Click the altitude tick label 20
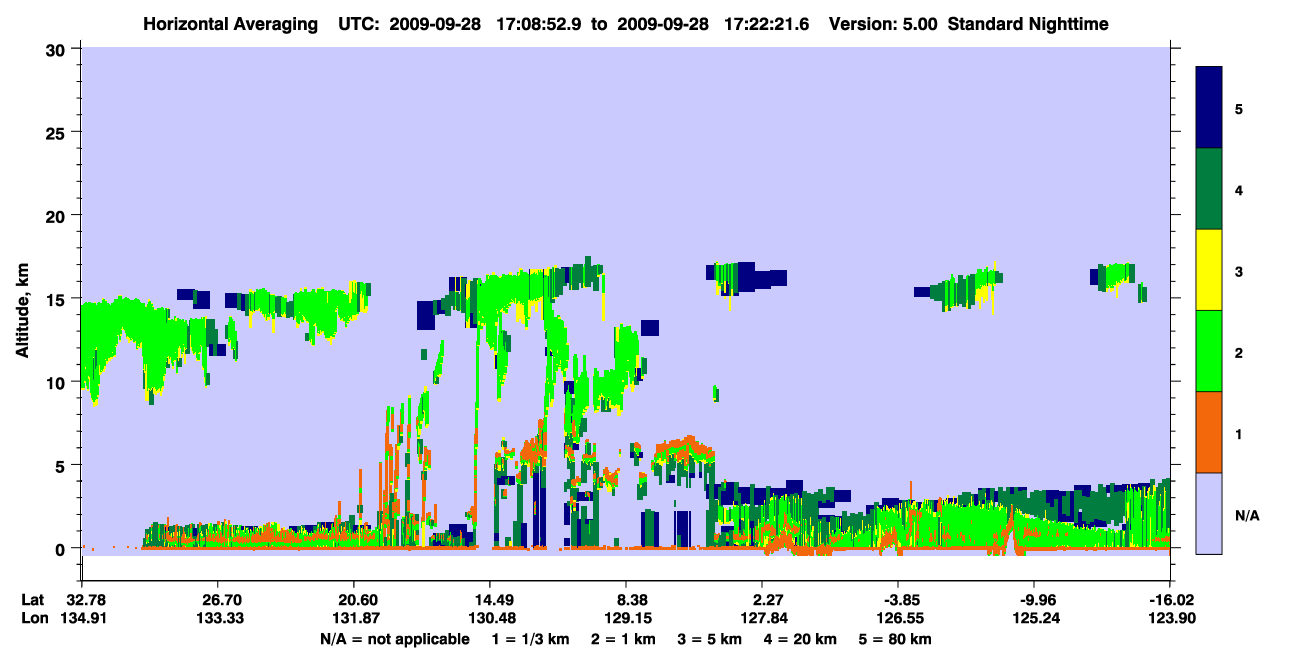Screen dimensions: 1300x667 [x=58, y=215]
